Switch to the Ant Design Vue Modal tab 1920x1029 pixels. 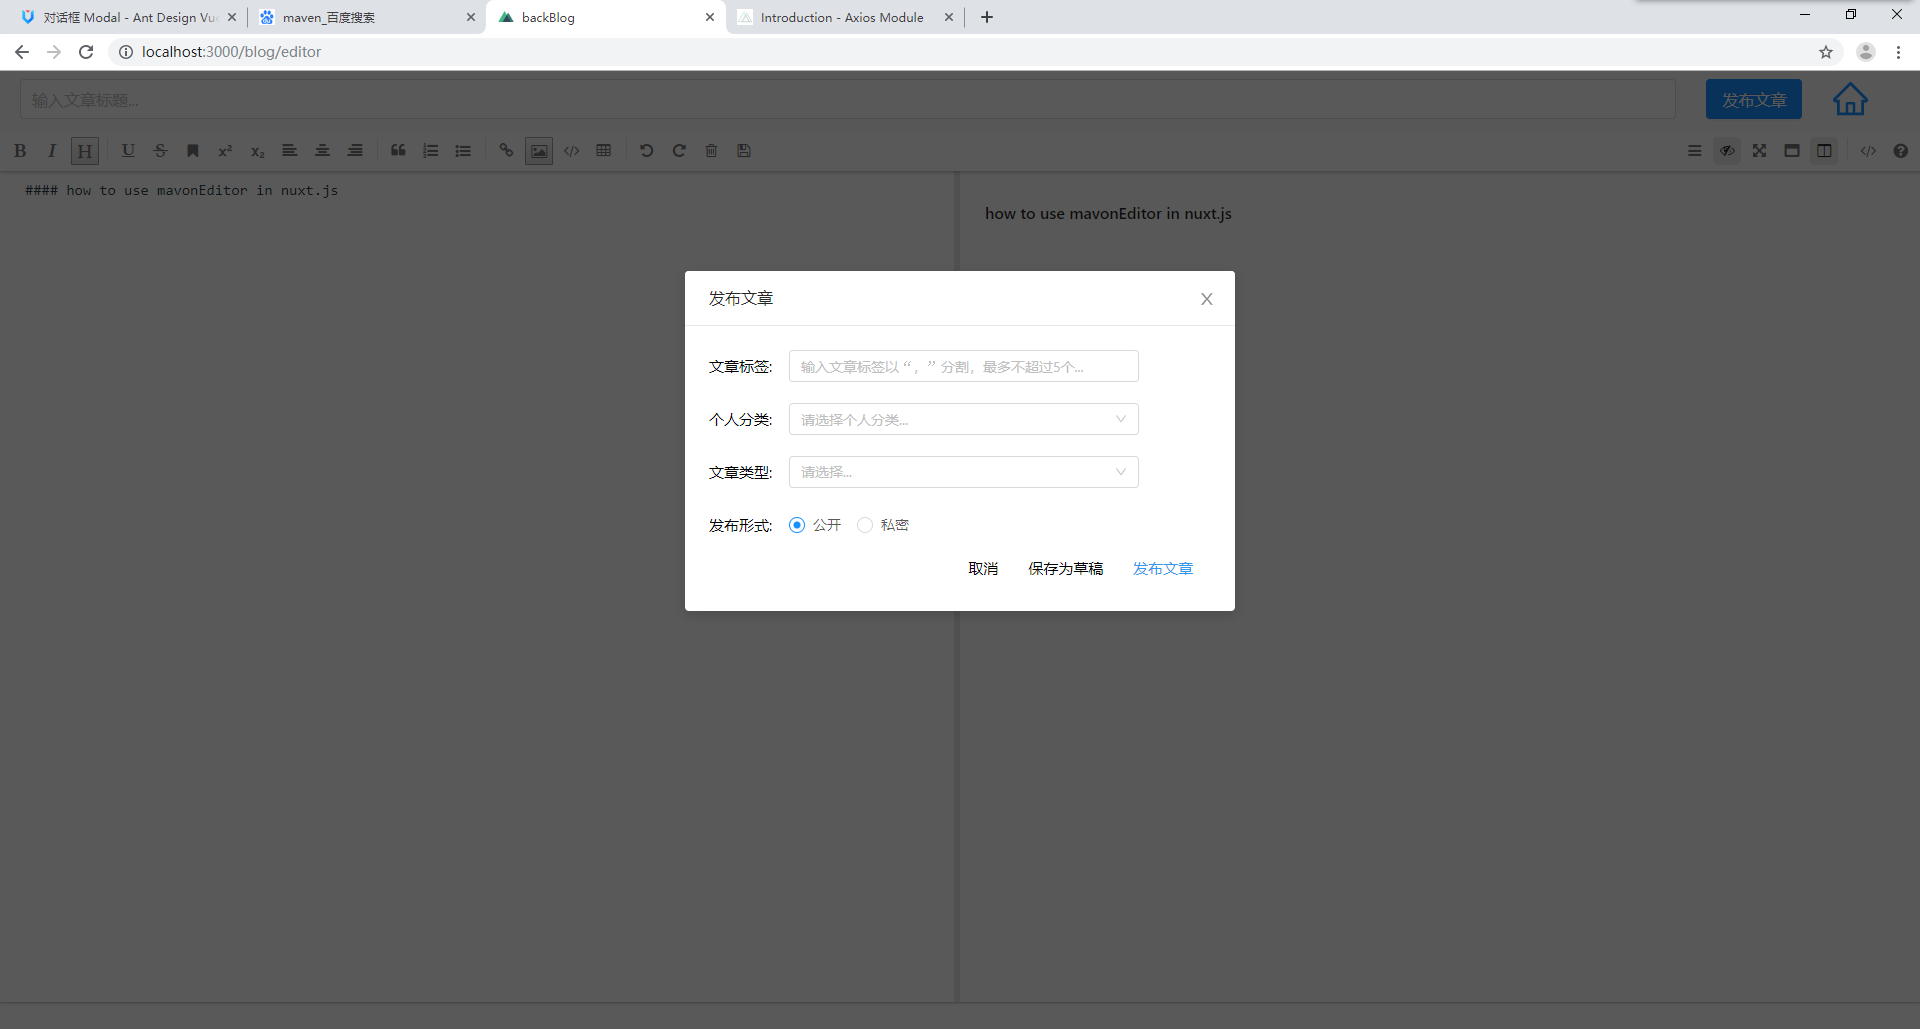pos(126,17)
